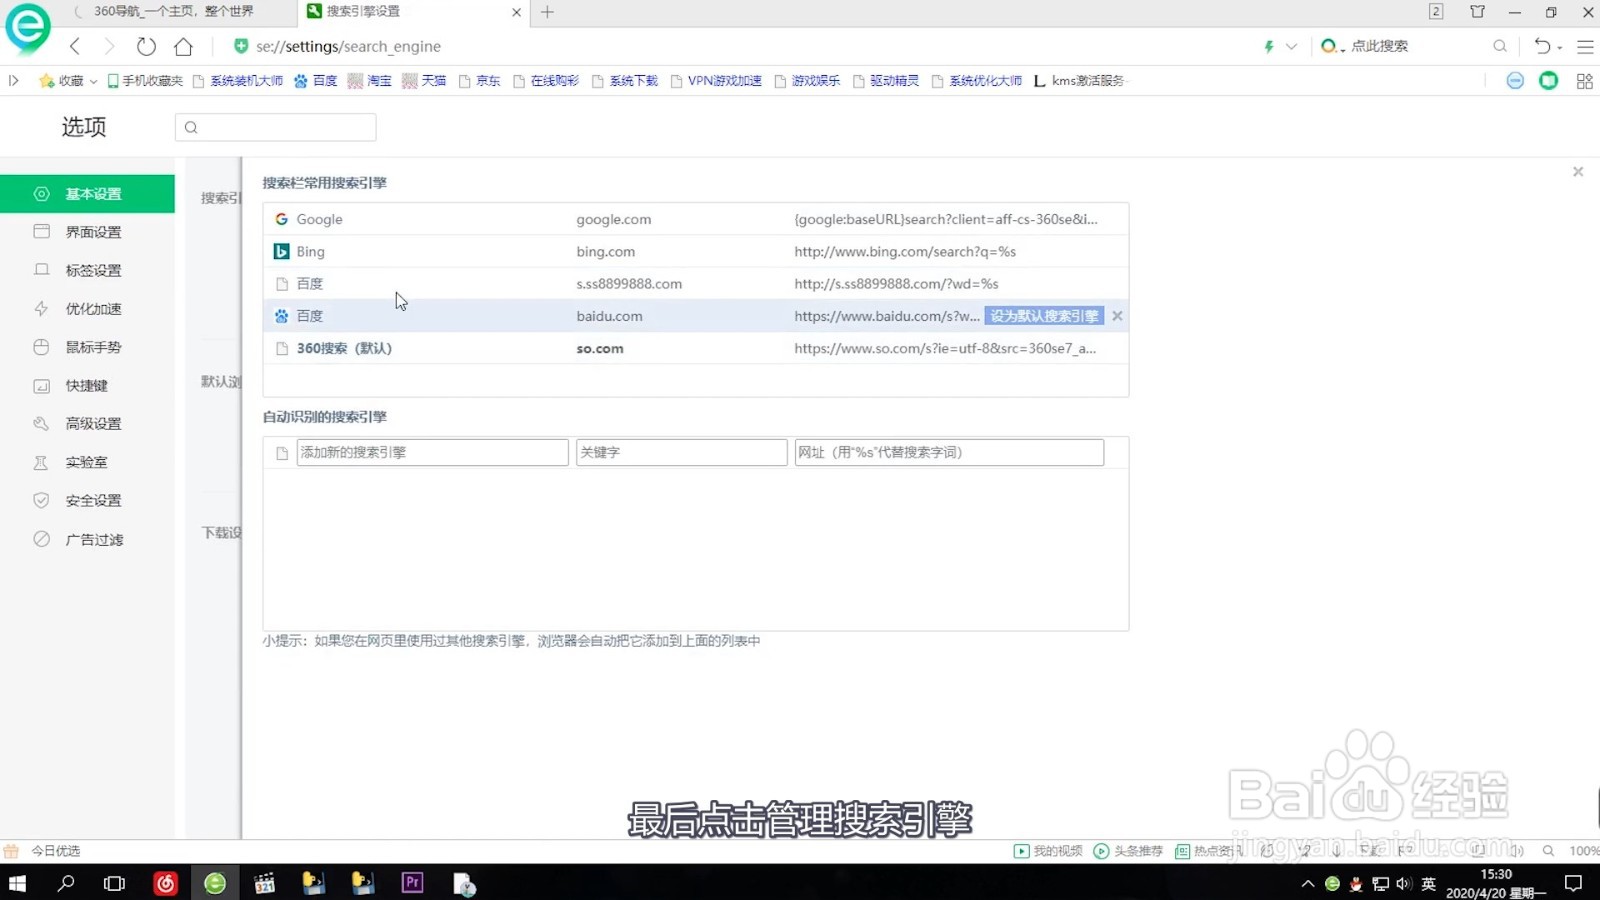Open a new tab with plus button

[547, 12]
